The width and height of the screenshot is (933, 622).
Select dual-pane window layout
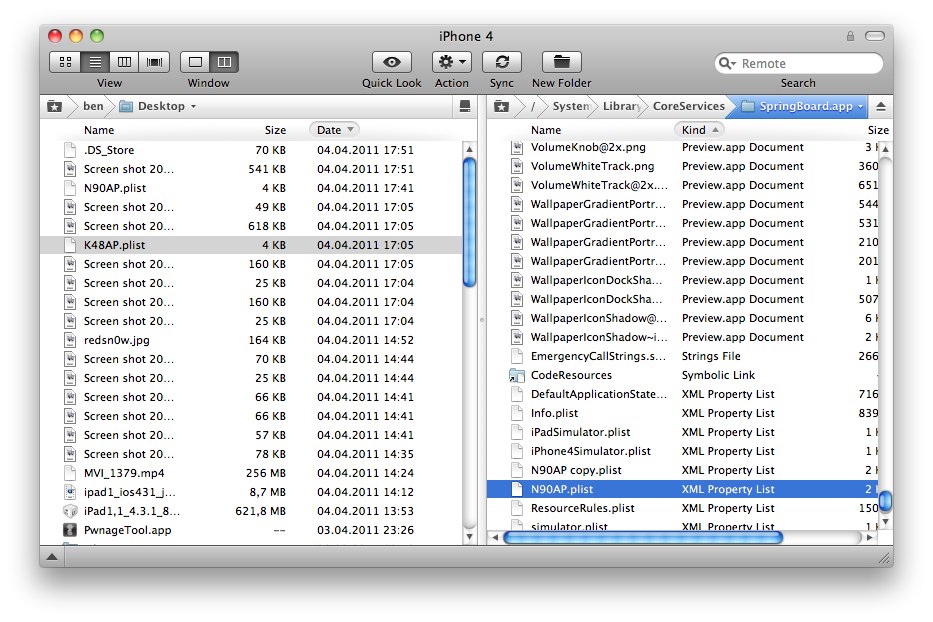pyautogui.click(x=224, y=62)
